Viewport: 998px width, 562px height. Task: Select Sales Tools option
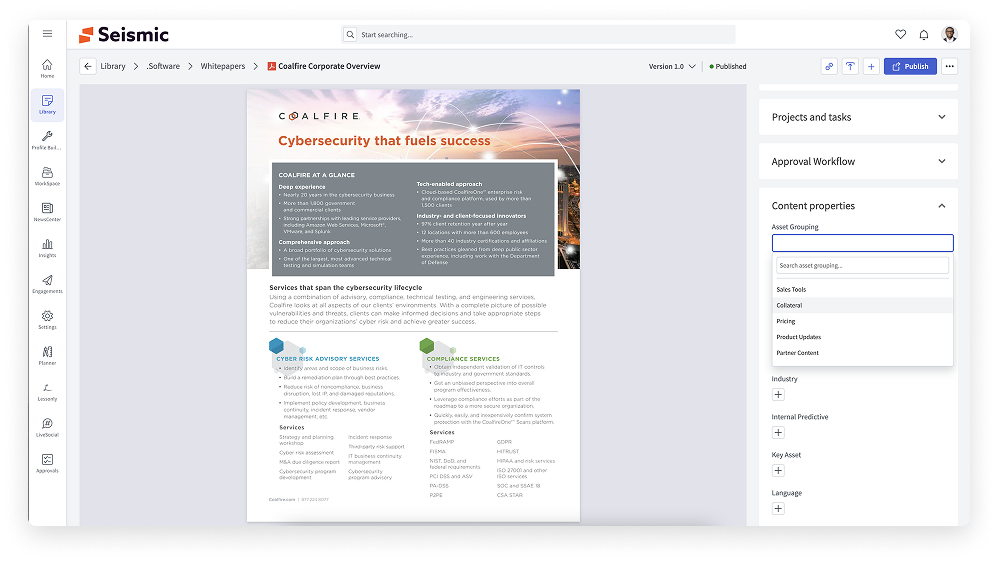[x=862, y=290]
